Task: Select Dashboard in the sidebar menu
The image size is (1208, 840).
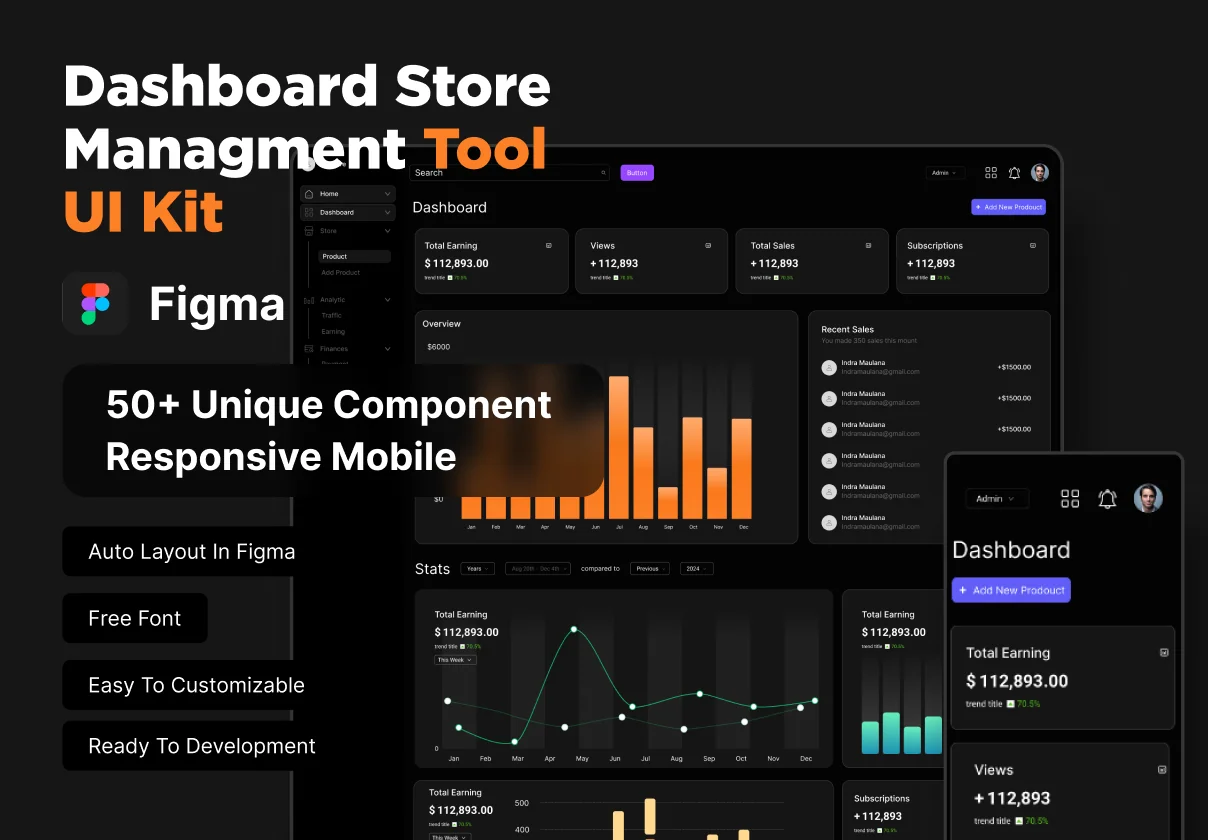Action: coord(347,212)
